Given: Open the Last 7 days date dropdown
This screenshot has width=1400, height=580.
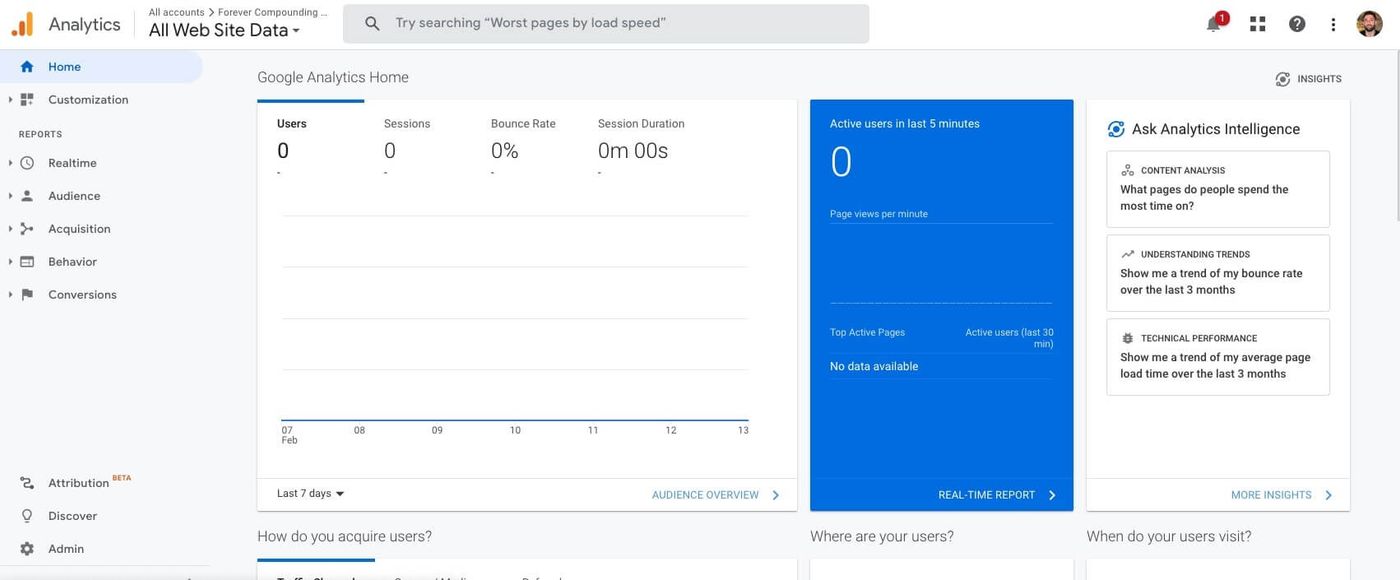Looking at the screenshot, I should pos(311,494).
